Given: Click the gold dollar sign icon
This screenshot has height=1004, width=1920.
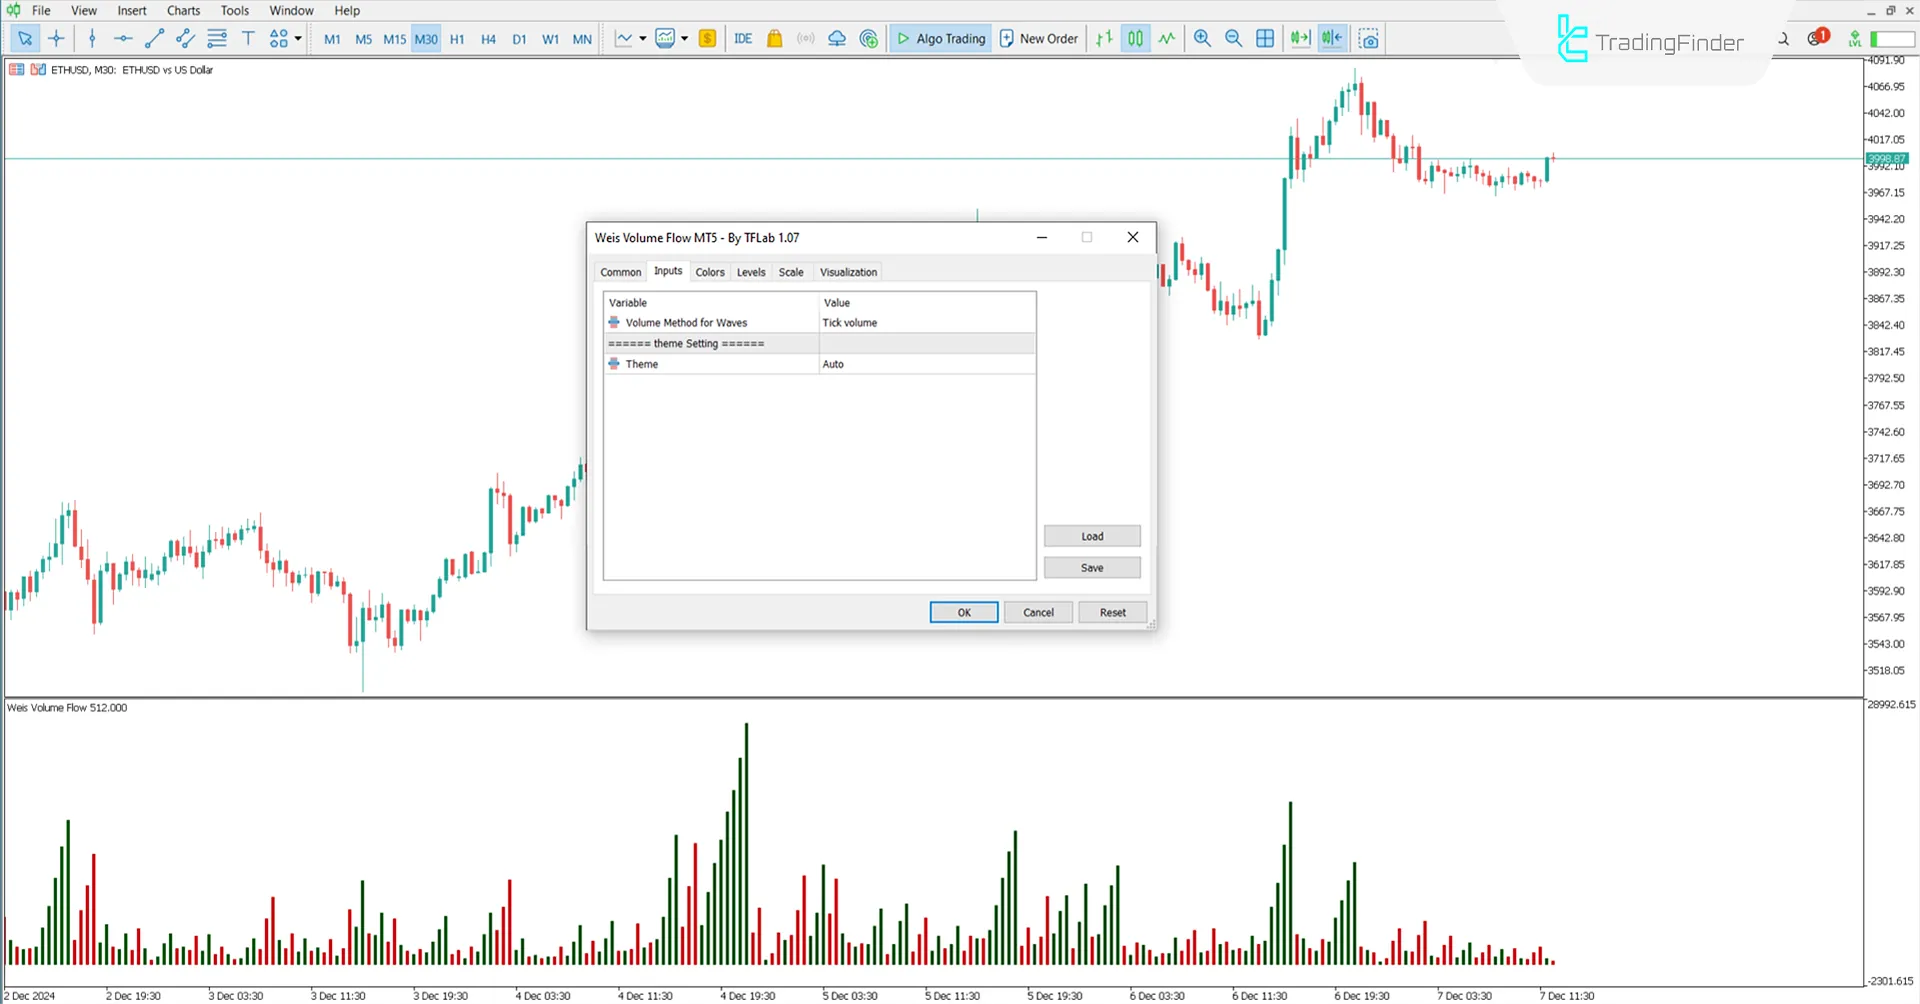Looking at the screenshot, I should [x=708, y=39].
